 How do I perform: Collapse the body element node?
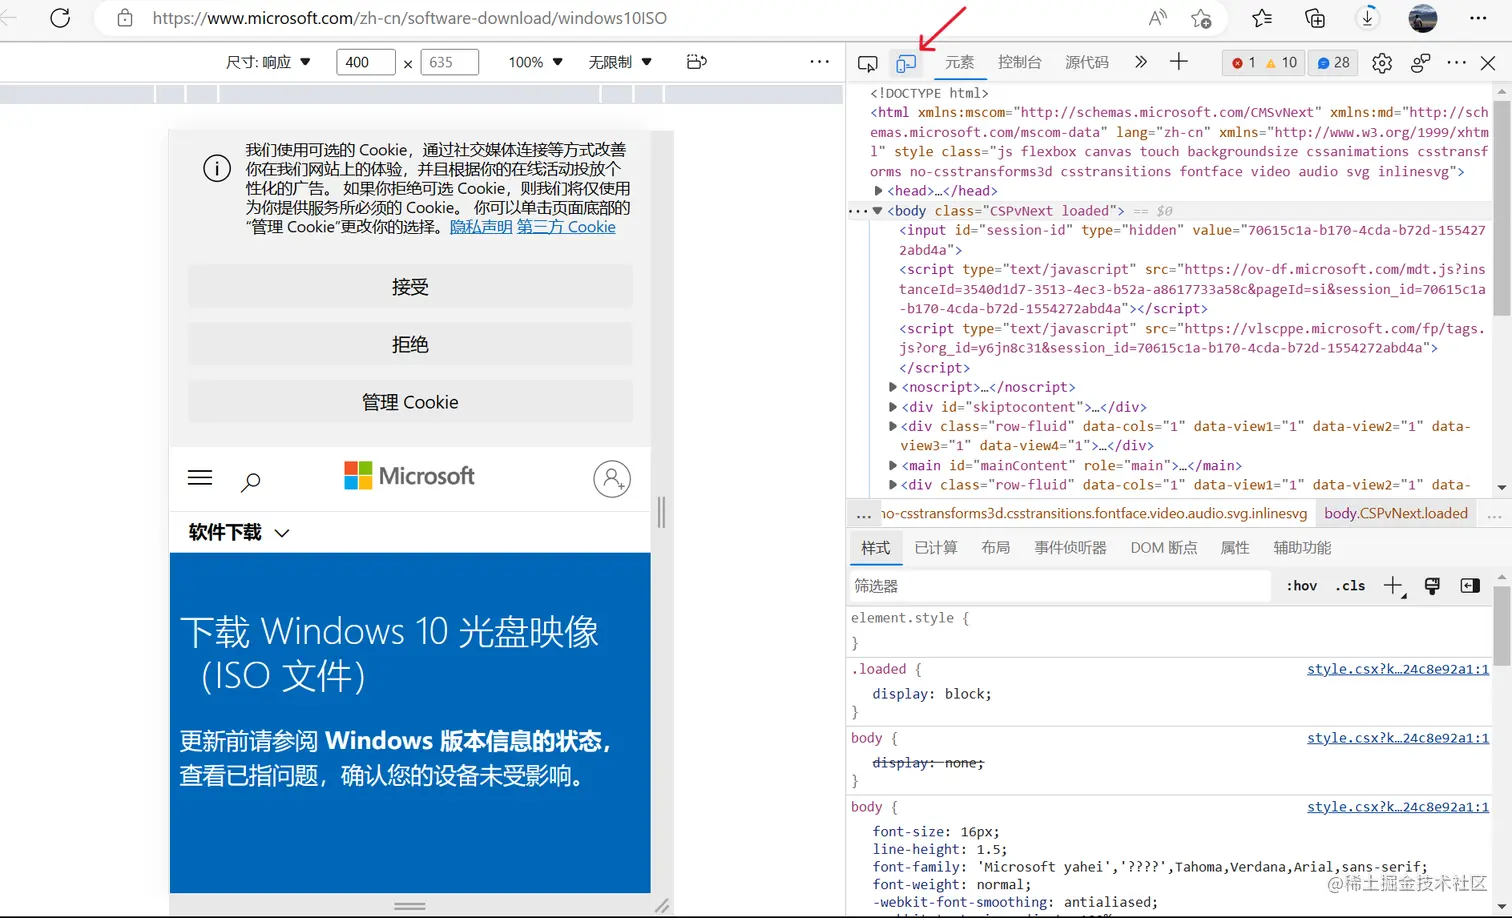tap(877, 211)
